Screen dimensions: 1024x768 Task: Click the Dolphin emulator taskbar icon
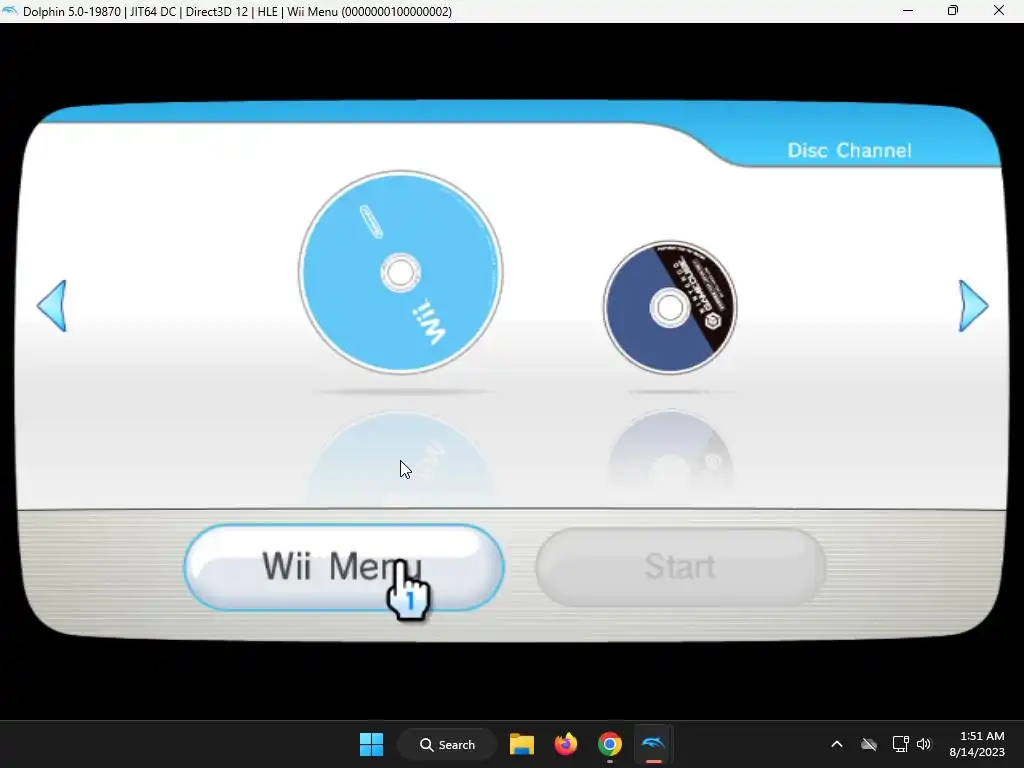[x=653, y=744]
